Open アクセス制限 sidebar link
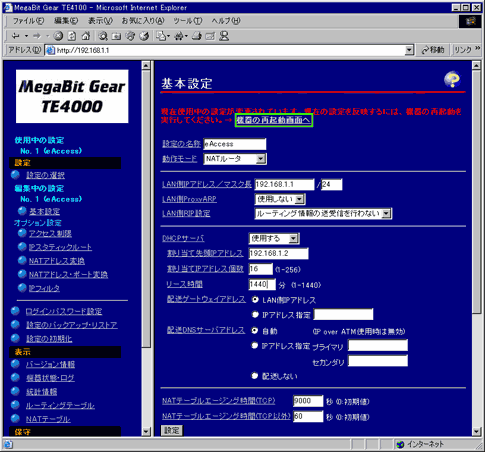The width and height of the screenshot is (485, 452). [x=50, y=233]
